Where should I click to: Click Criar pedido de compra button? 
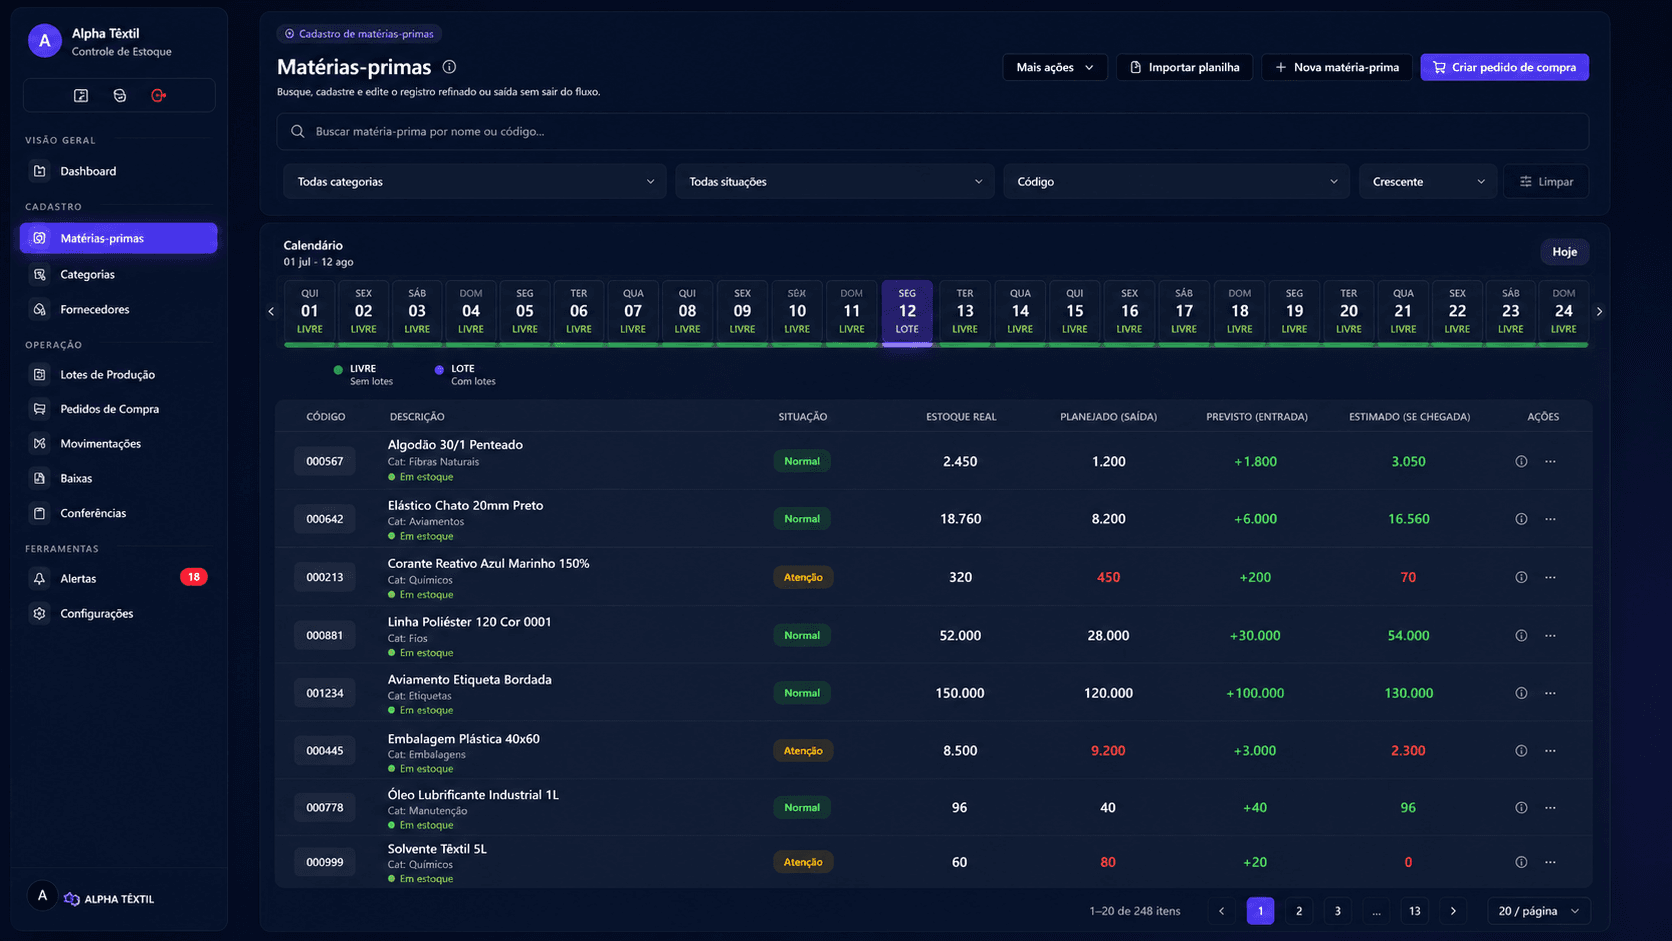[1504, 67]
